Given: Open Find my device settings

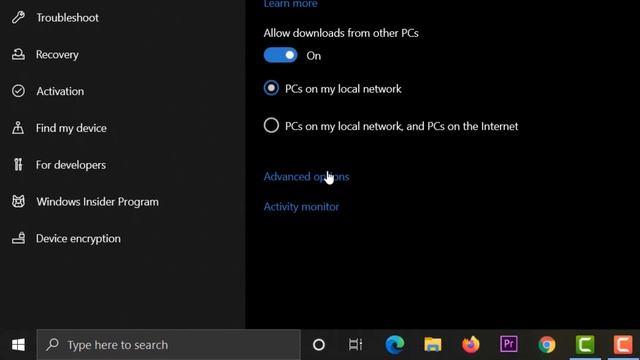Looking at the screenshot, I should (71, 128).
